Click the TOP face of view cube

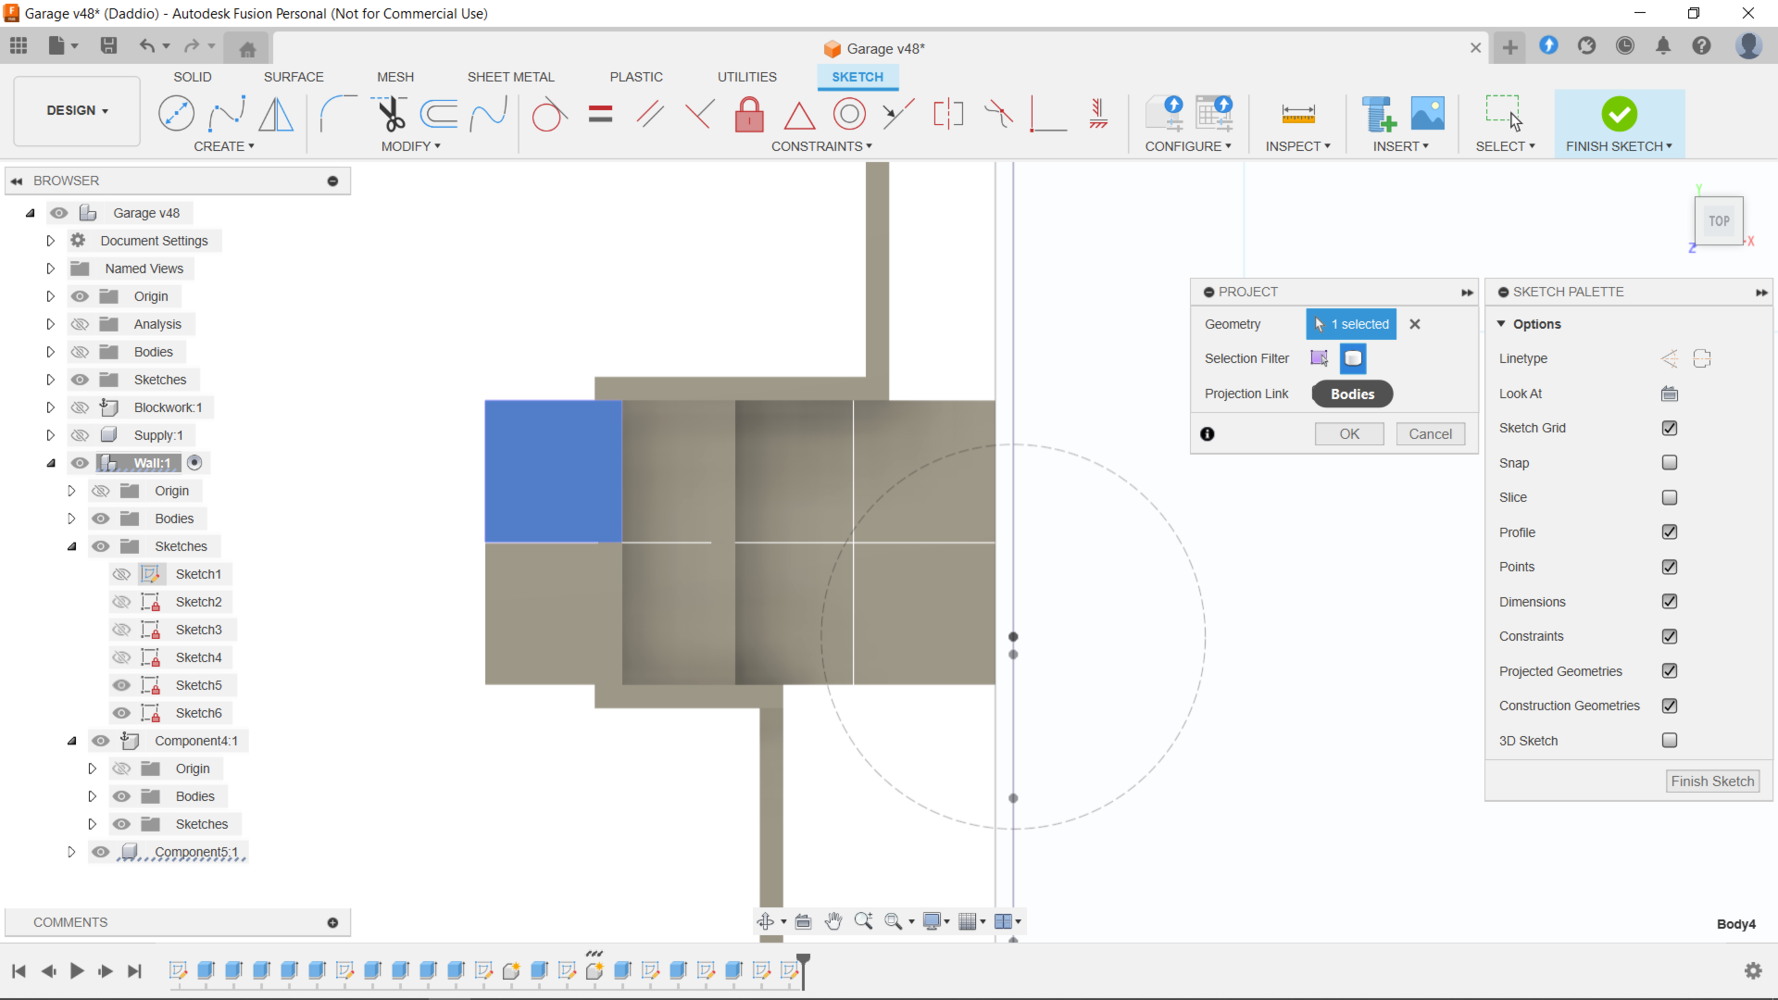point(1718,221)
